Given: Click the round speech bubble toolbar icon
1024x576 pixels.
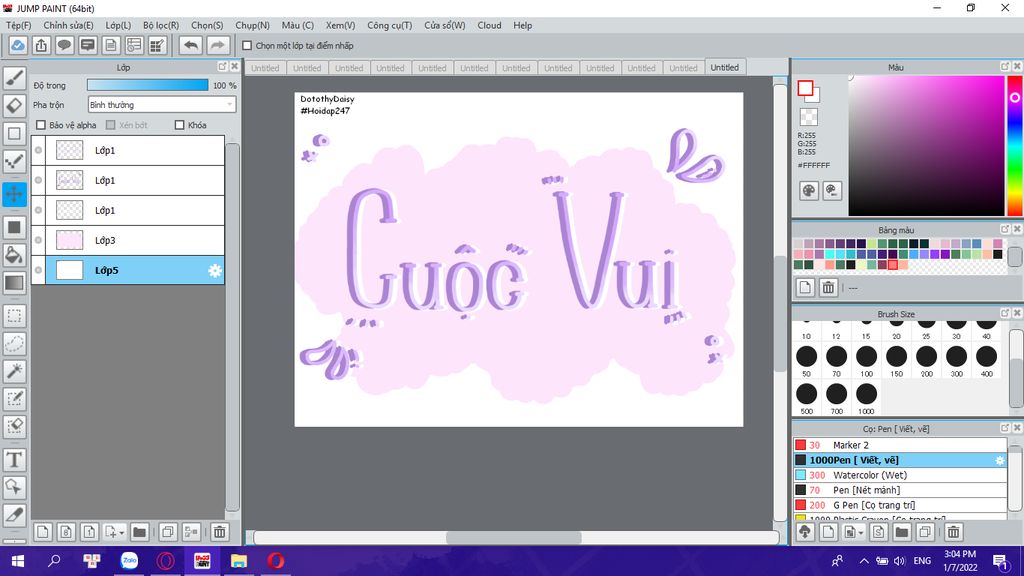Looking at the screenshot, I should click(x=64, y=45).
